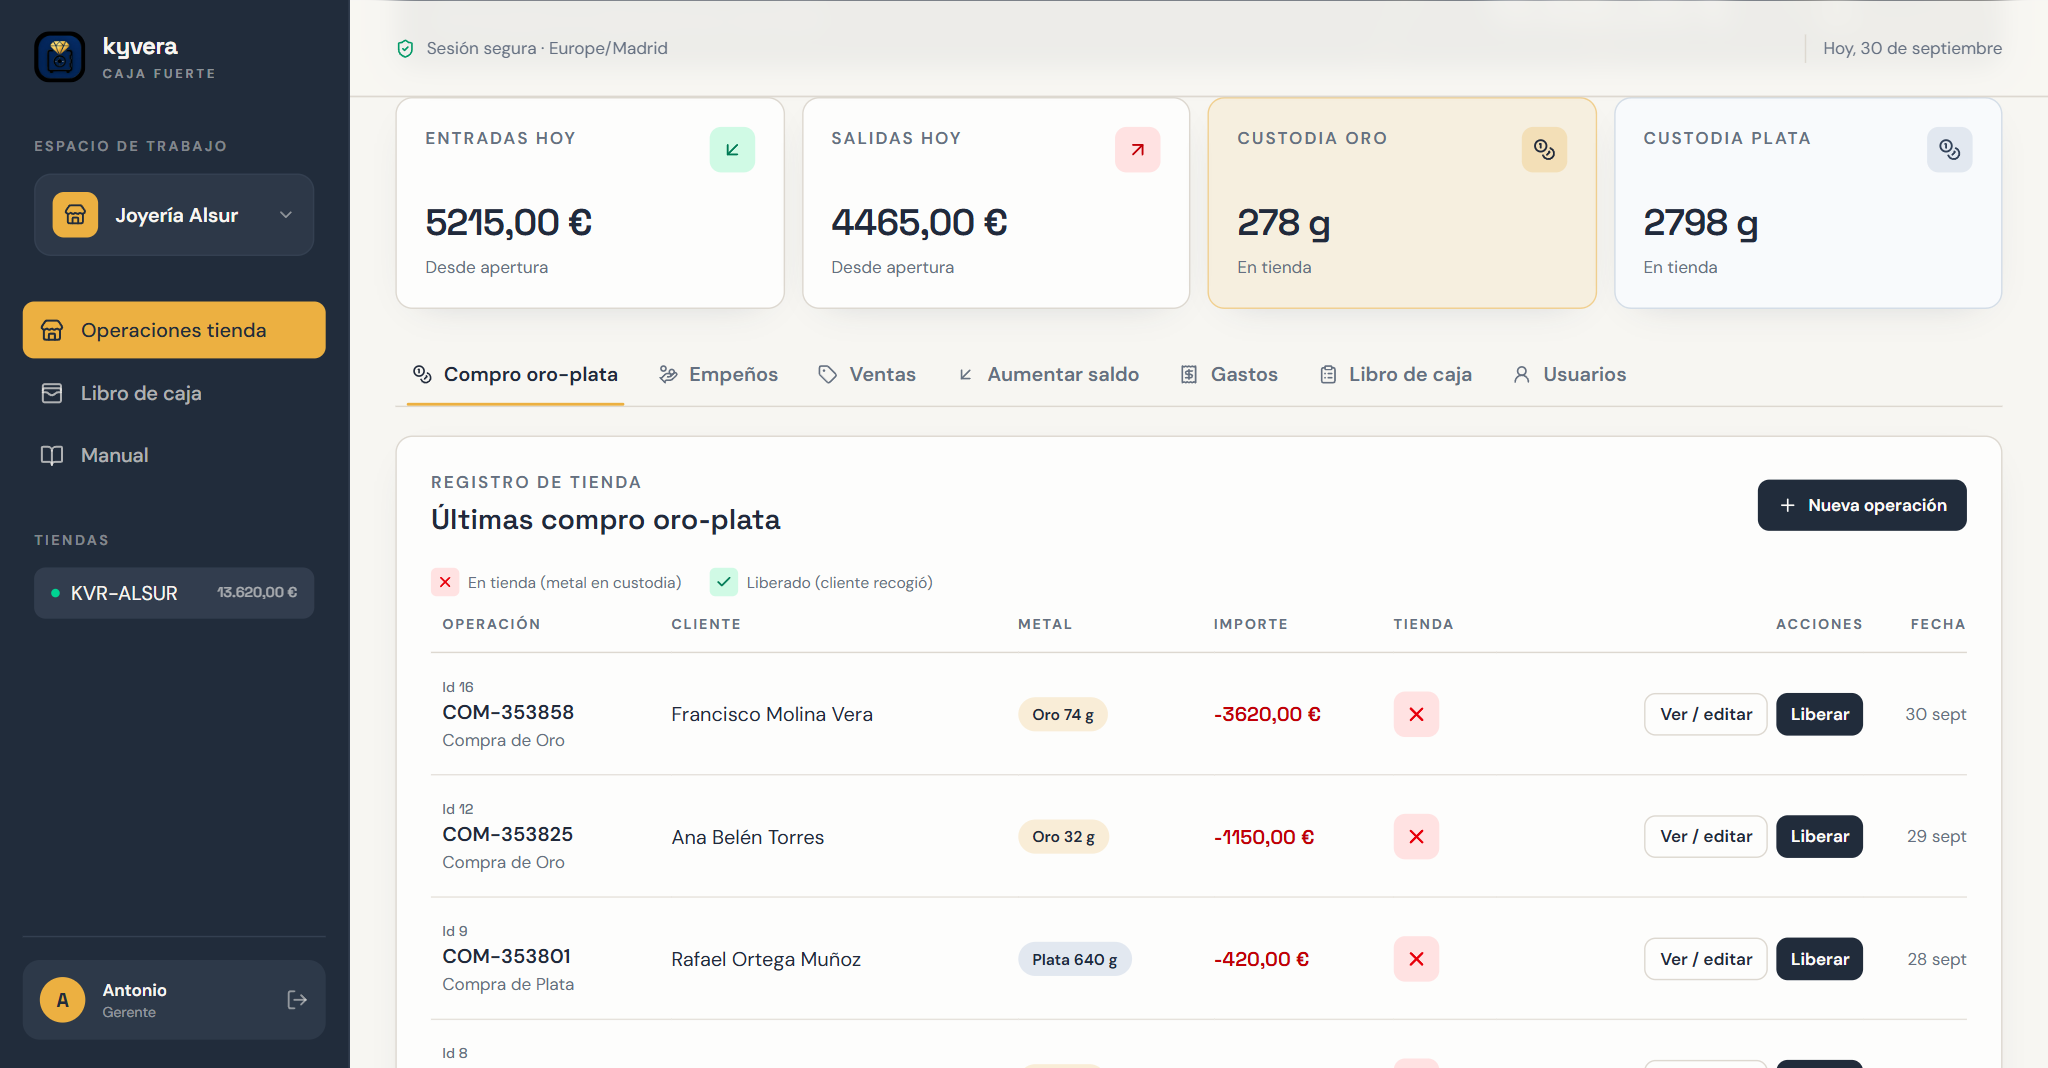Click Ver / editar for COM-353825

coord(1706,836)
